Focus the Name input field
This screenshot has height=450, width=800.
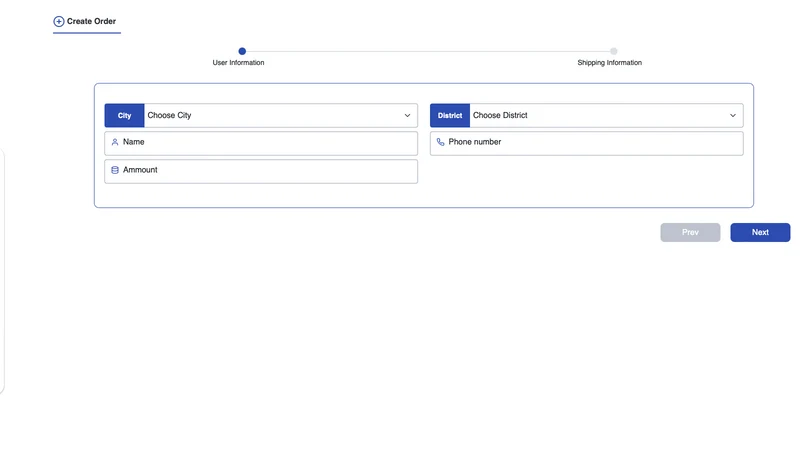tap(261, 143)
